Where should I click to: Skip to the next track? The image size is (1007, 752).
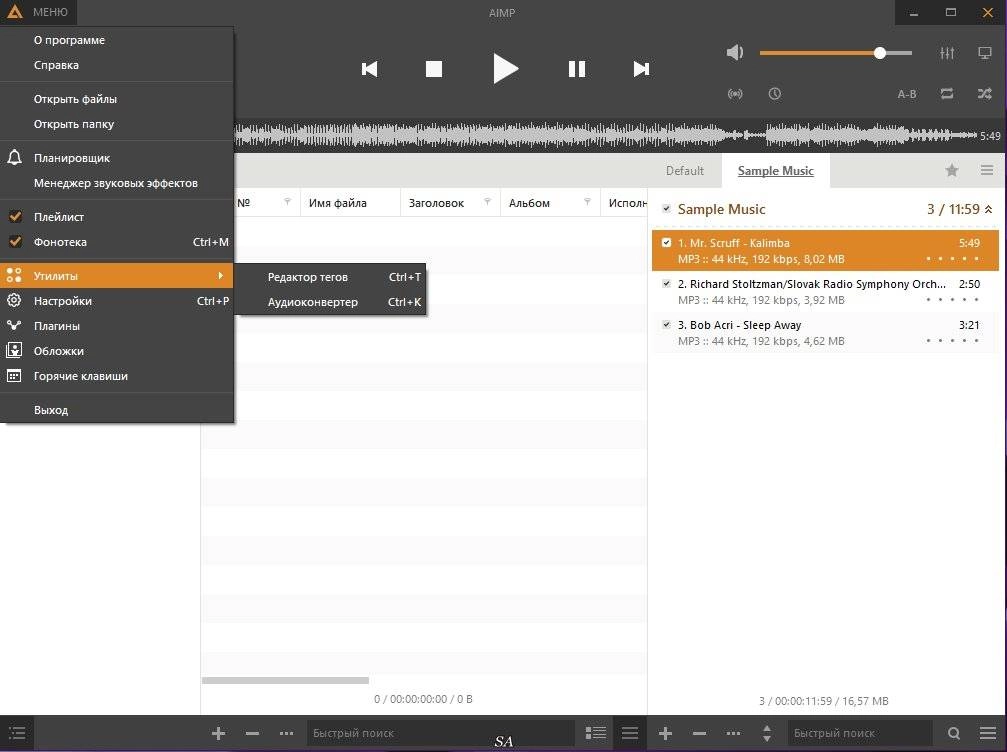pyautogui.click(x=641, y=69)
